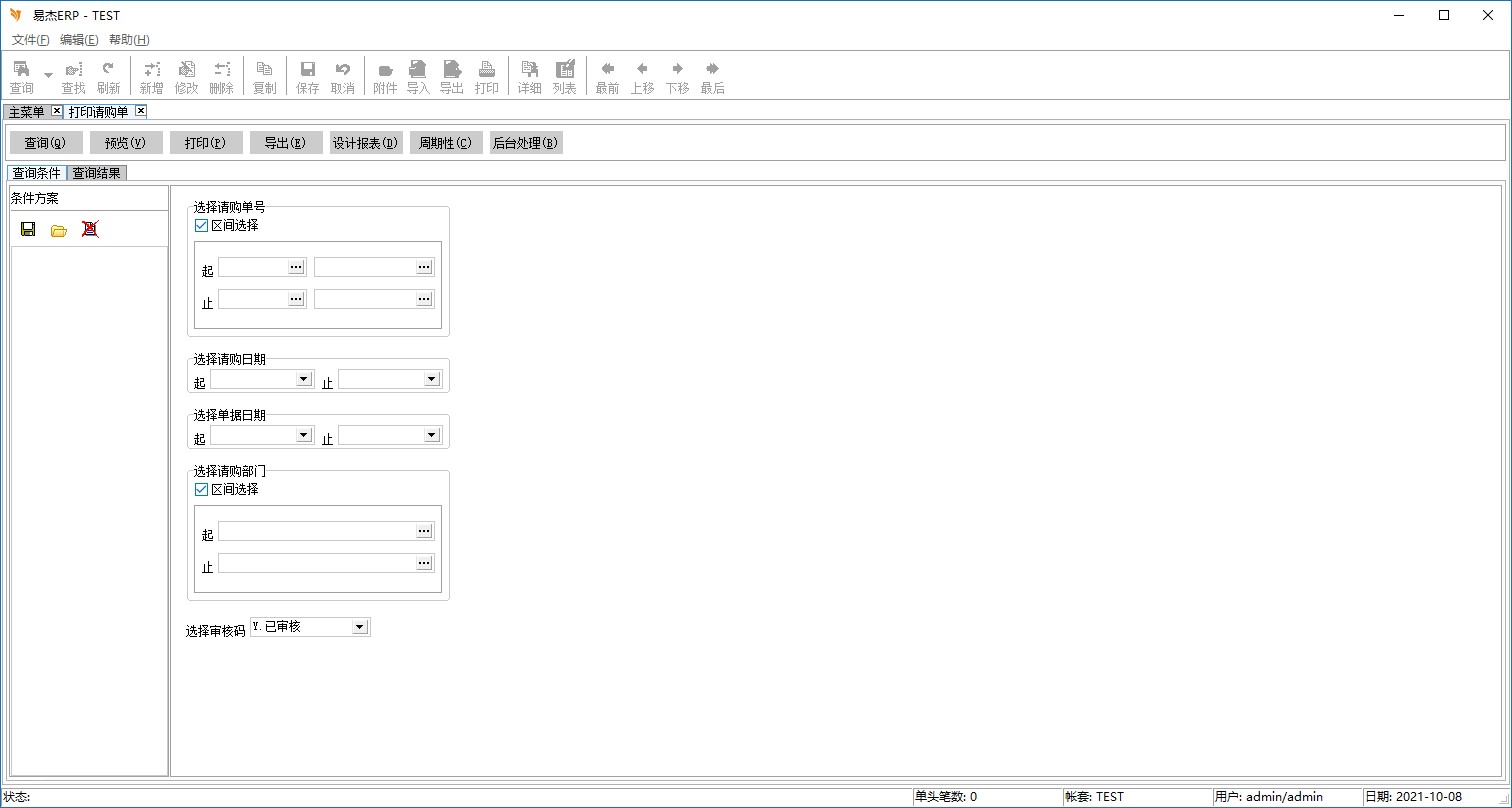Click the 请购部门 start input field
Viewport: 1512px width, 808px height.
point(316,531)
